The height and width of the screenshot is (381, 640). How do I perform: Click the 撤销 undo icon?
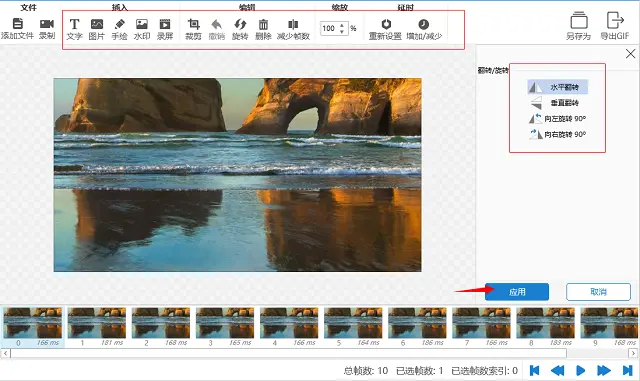[x=217, y=24]
